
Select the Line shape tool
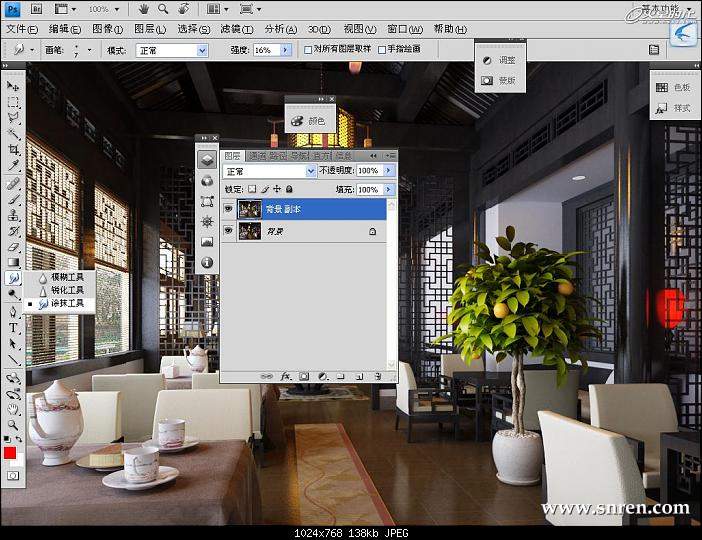click(13, 360)
